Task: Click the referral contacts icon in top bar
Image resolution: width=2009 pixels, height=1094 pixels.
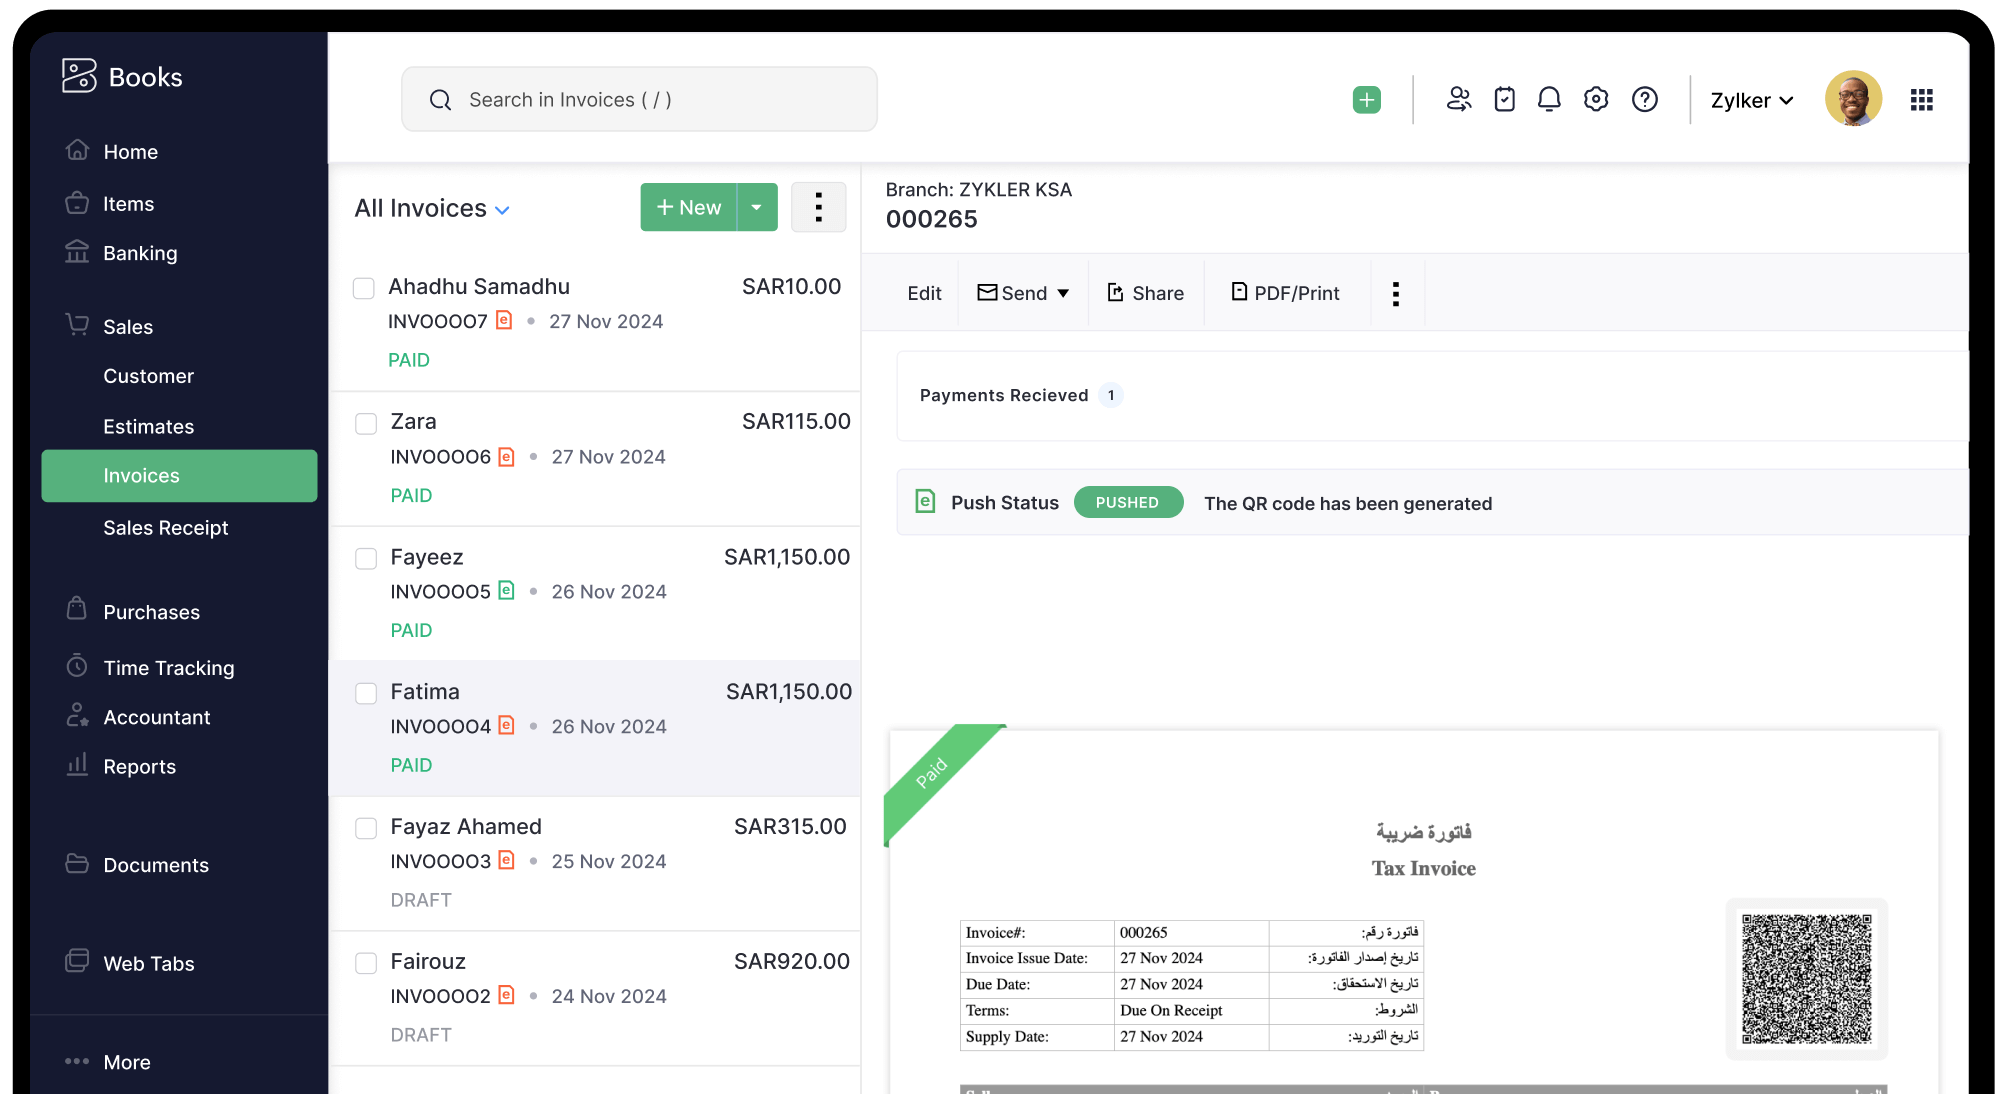Action: tap(1459, 99)
